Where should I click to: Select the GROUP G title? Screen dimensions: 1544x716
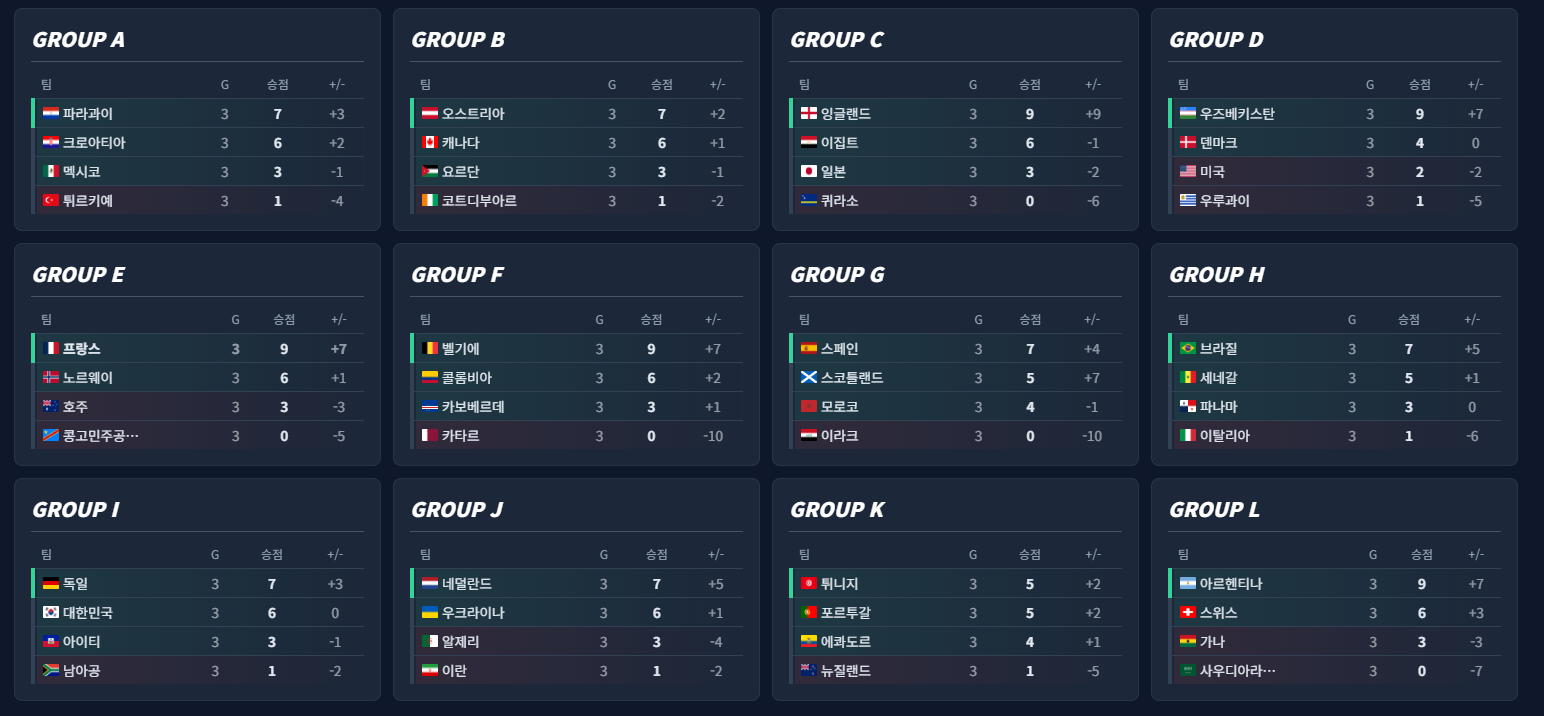click(x=837, y=275)
